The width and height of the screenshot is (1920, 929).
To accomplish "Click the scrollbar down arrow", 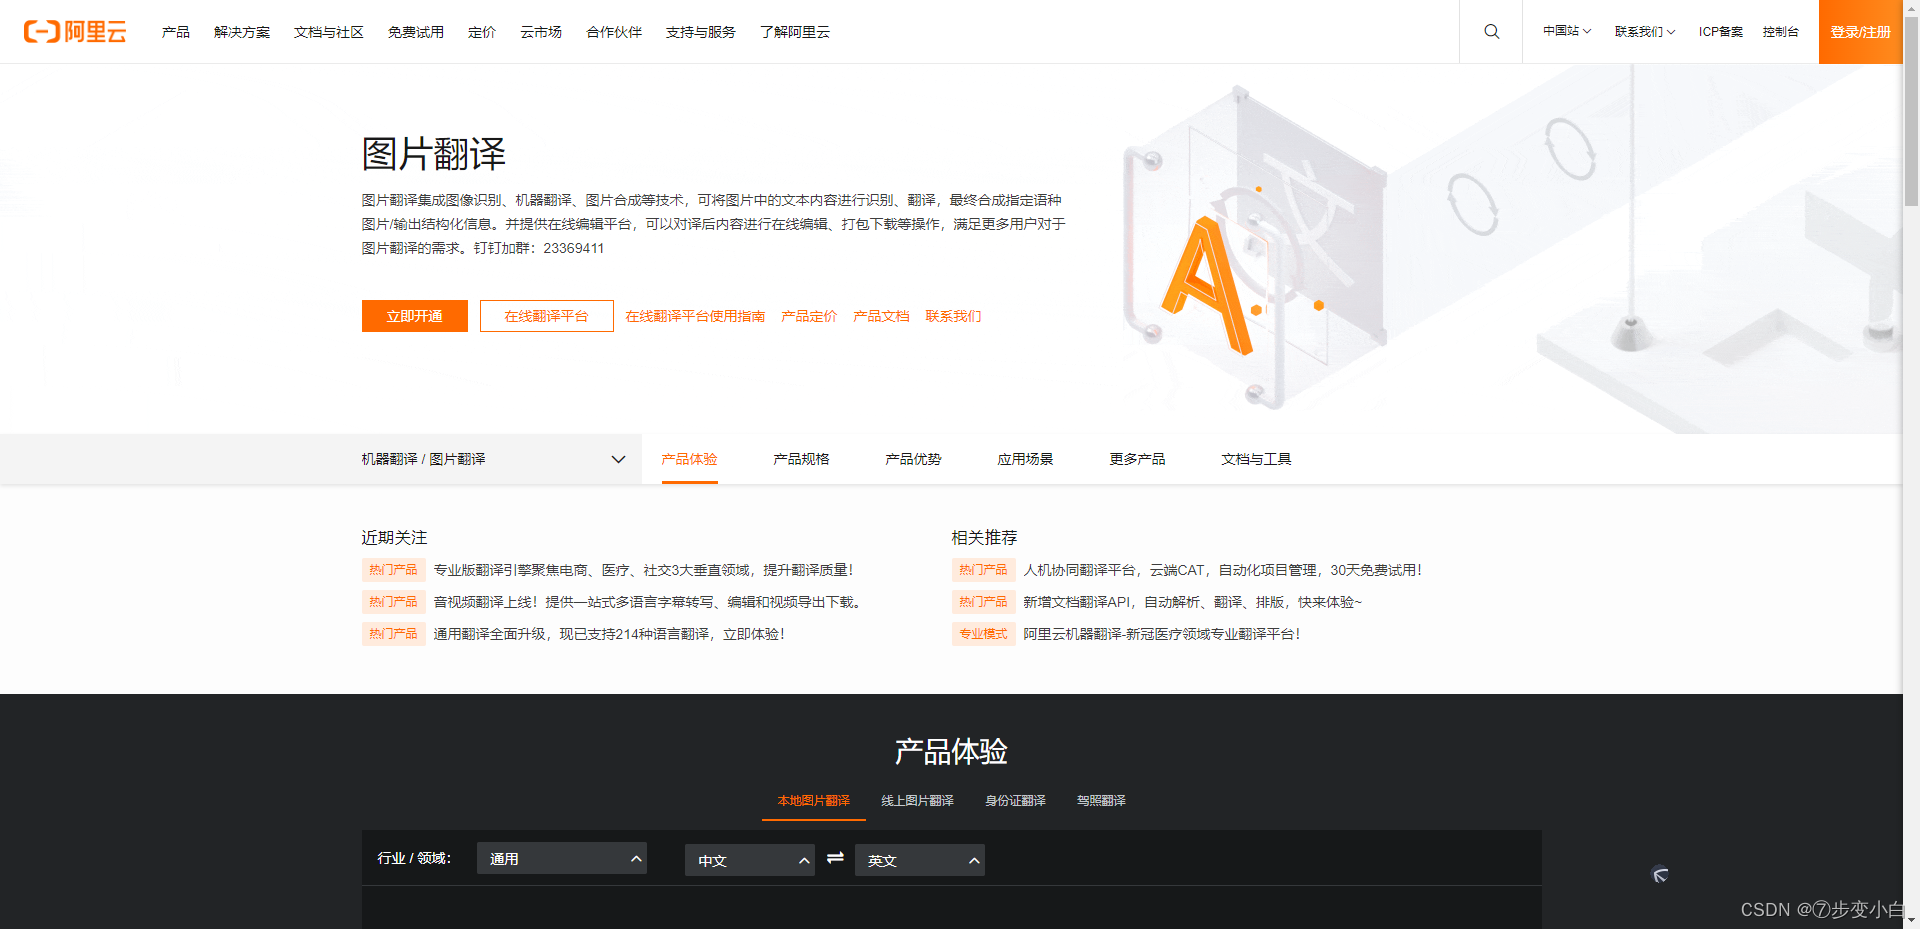I will 1911,921.
